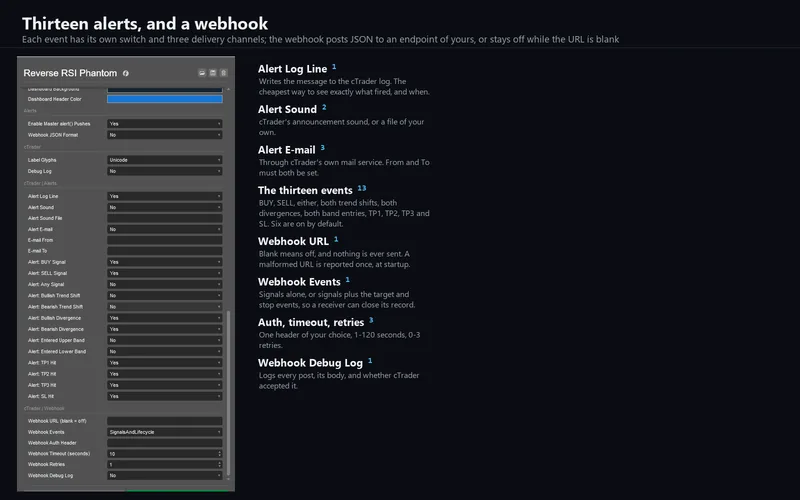Click the scroll-up arrow of settings panel
The width and height of the screenshot is (800, 500).
(x=229, y=89)
